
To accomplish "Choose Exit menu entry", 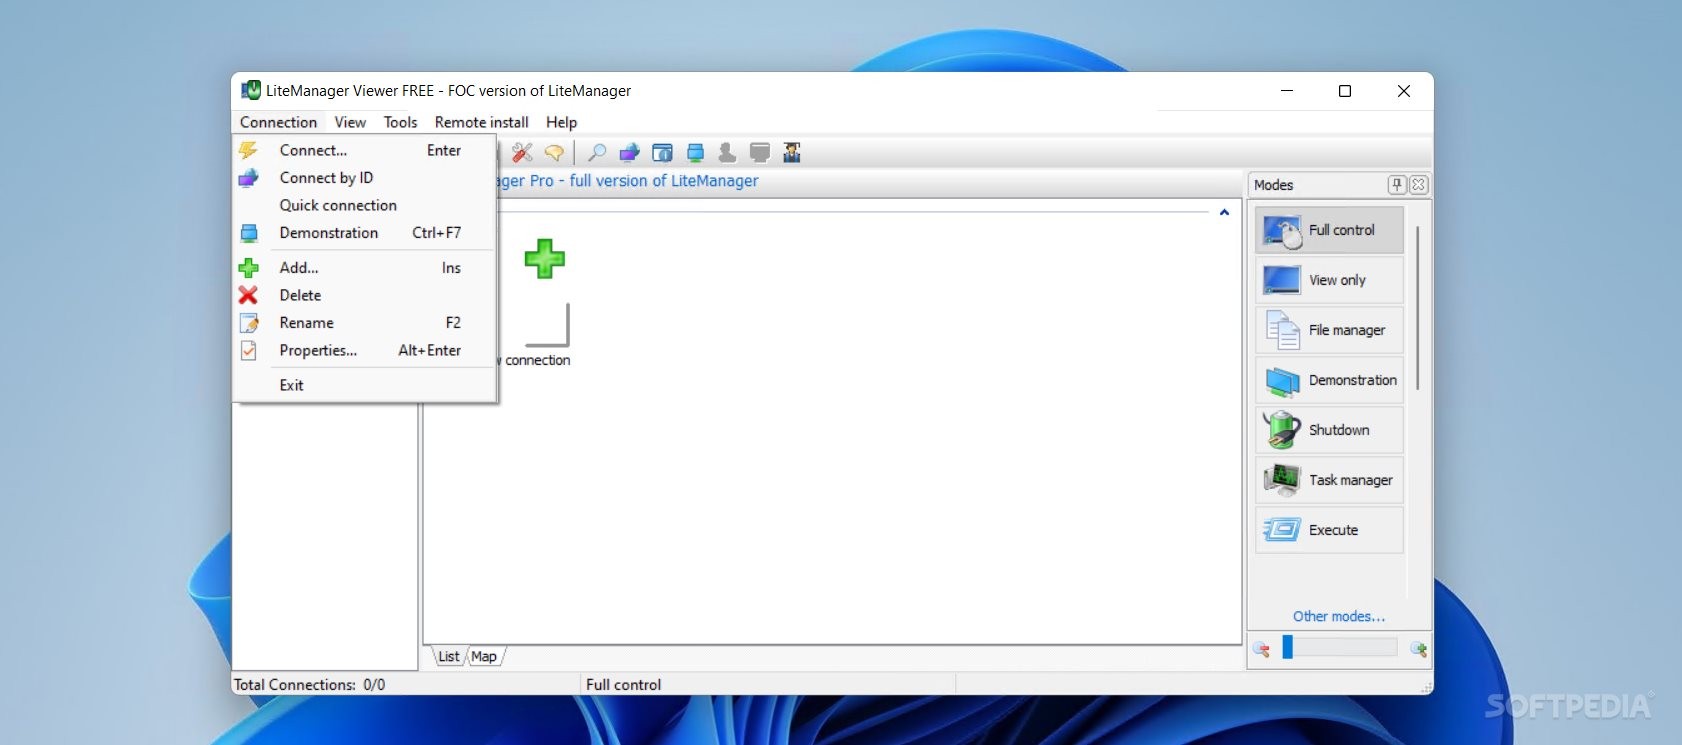I will (x=365, y=385).
